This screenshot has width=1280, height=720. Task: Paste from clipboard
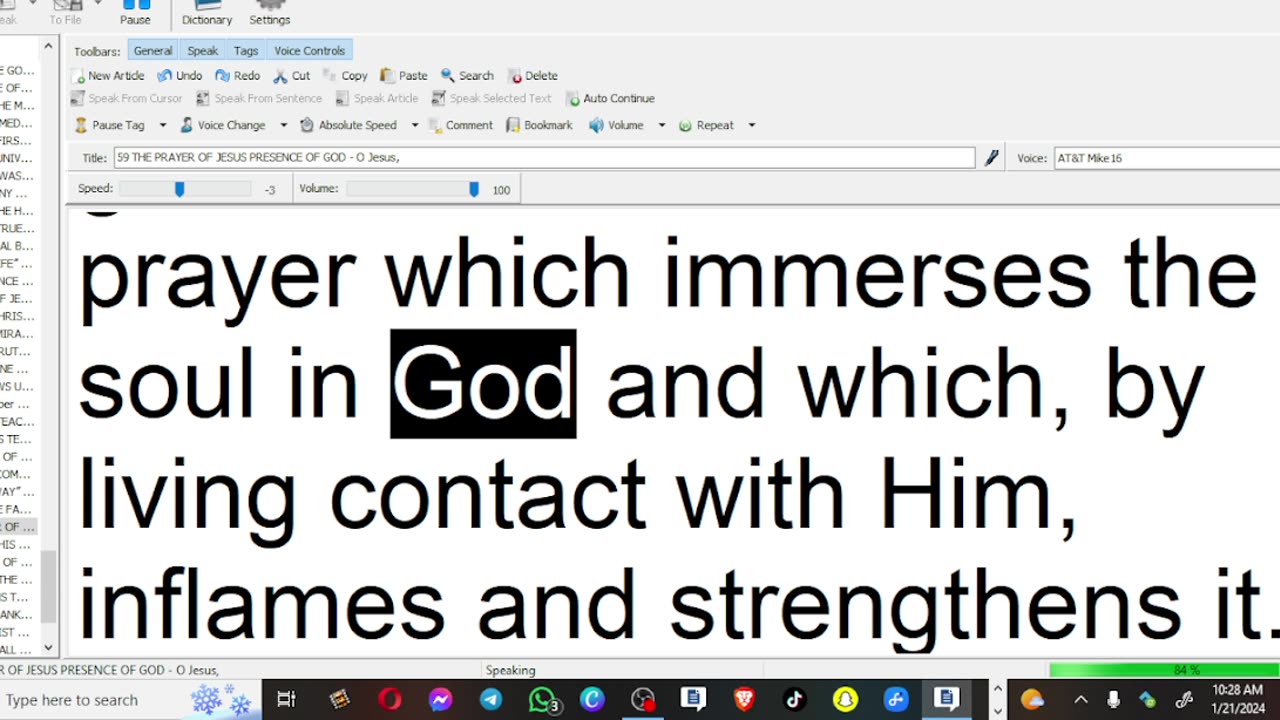coord(404,76)
